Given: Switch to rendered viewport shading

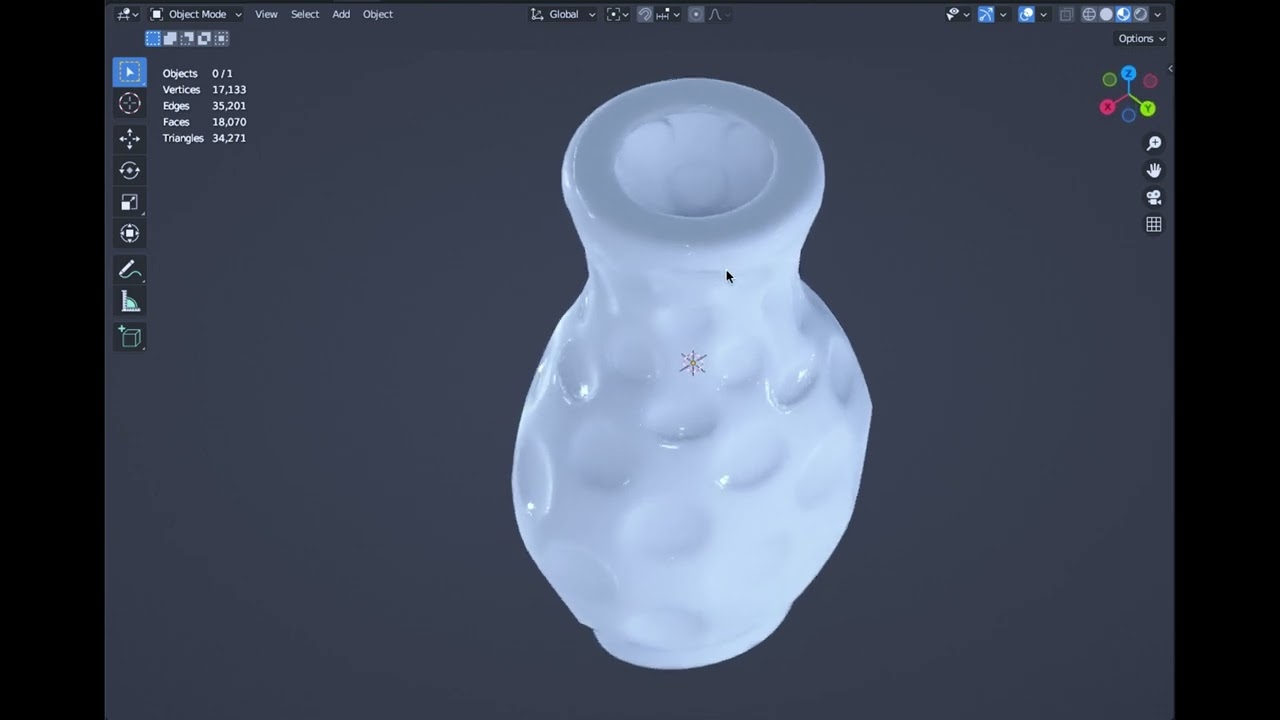Looking at the screenshot, I should click(1140, 14).
